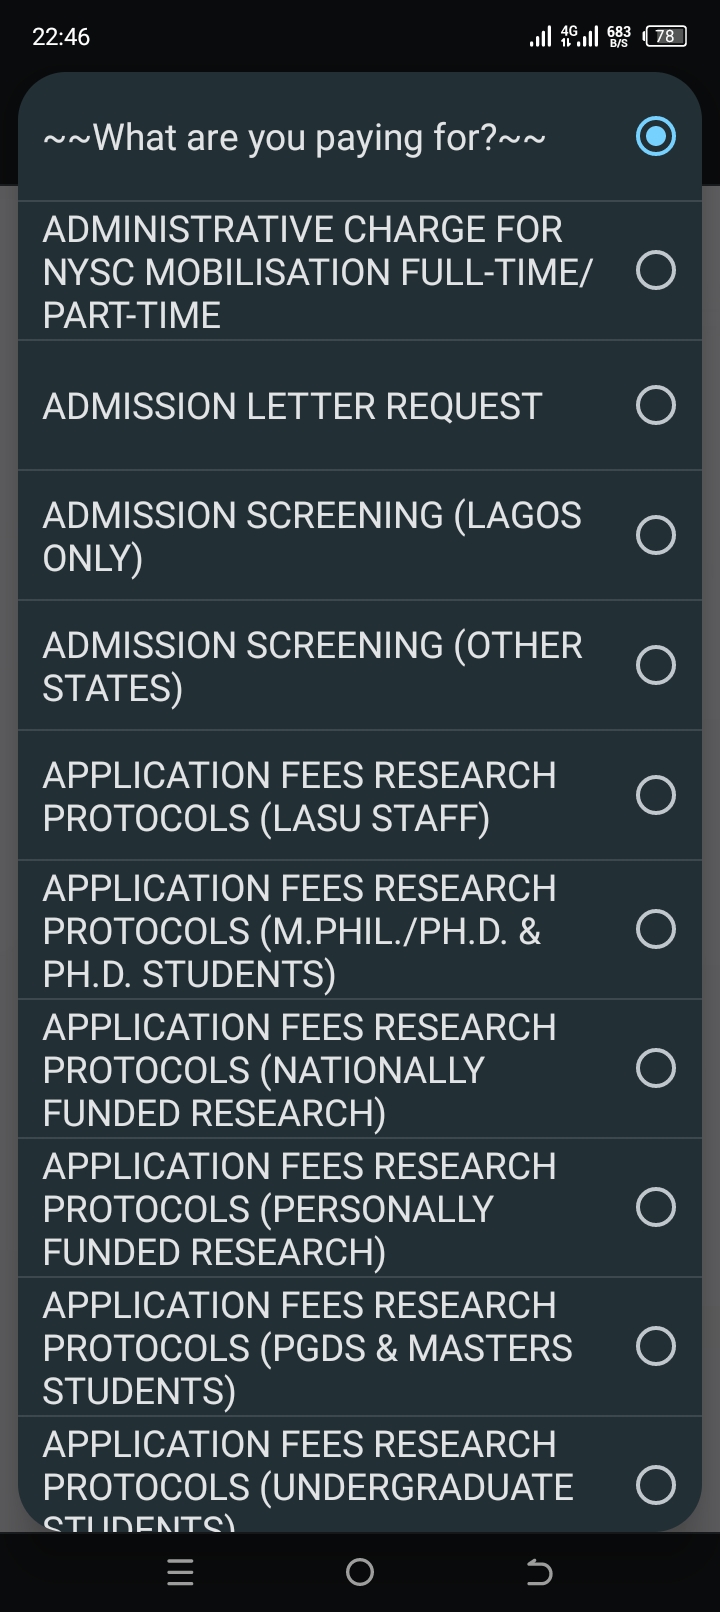This screenshot has width=720, height=1612.
Task: Tap ADMISSION SCREENING (LAGOS ONLY) option text
Action: tap(311, 536)
